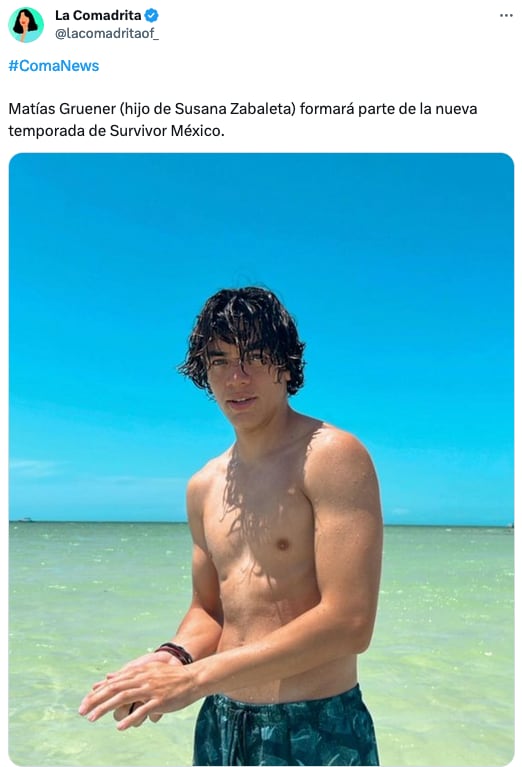This screenshot has height=767, width=522.
Task: Click the tweet text about Survivor México
Action: tap(243, 119)
